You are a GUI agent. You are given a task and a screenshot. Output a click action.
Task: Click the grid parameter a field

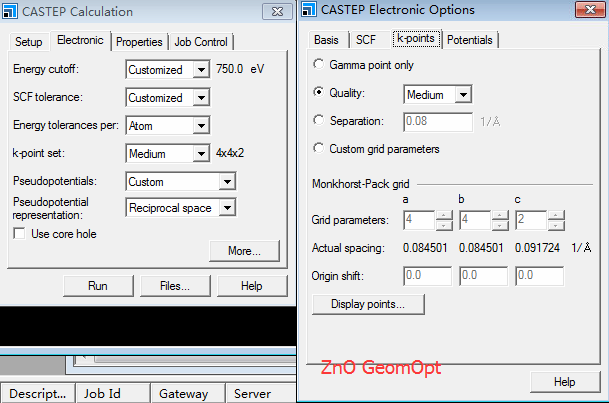click(419, 220)
